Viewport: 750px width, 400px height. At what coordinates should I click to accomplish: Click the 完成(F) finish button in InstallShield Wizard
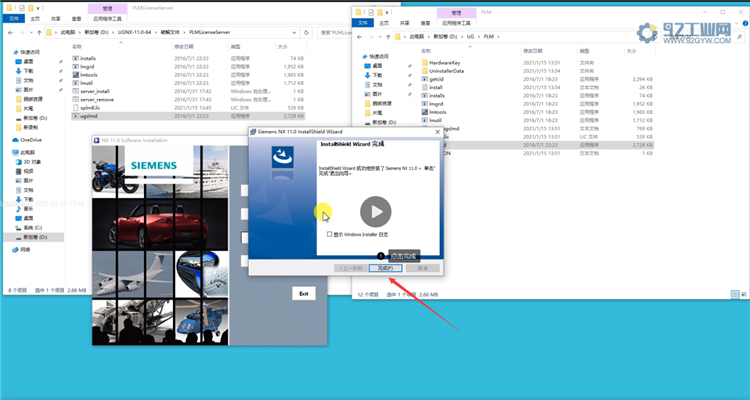click(x=385, y=268)
